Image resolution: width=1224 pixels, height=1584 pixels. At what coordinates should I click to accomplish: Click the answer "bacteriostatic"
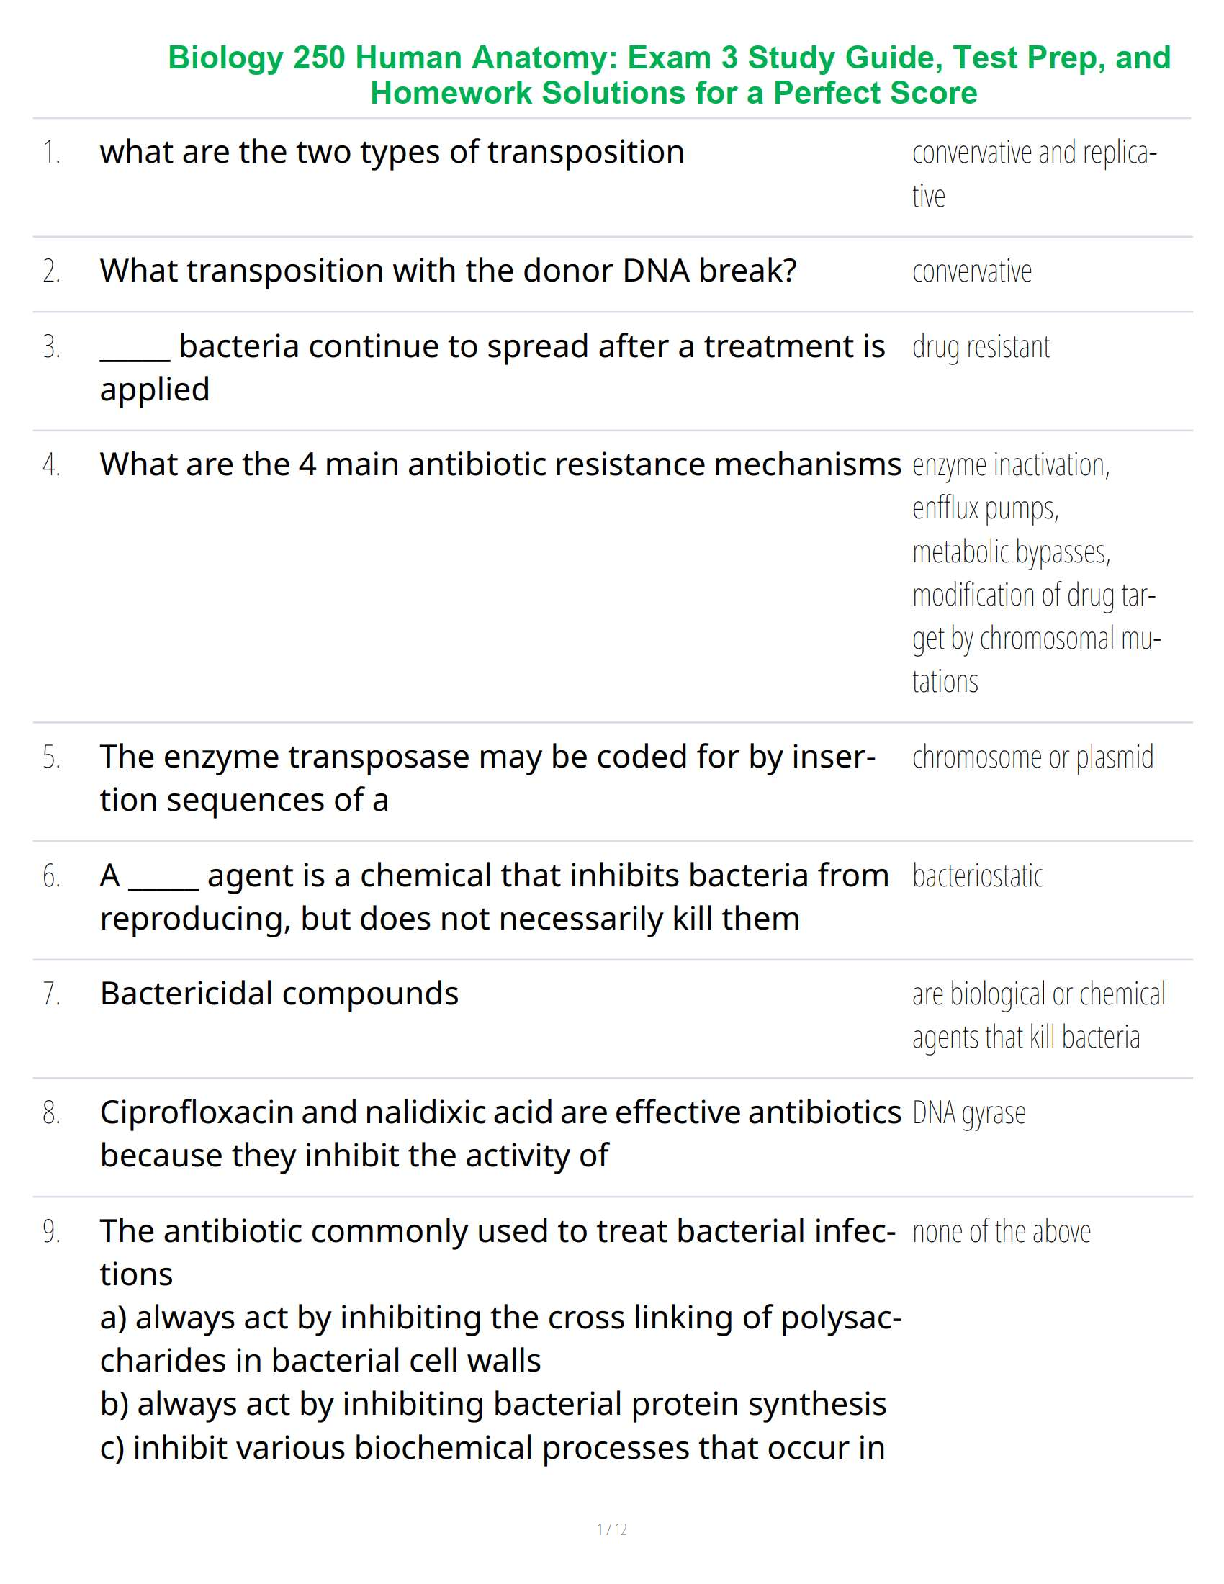click(977, 876)
